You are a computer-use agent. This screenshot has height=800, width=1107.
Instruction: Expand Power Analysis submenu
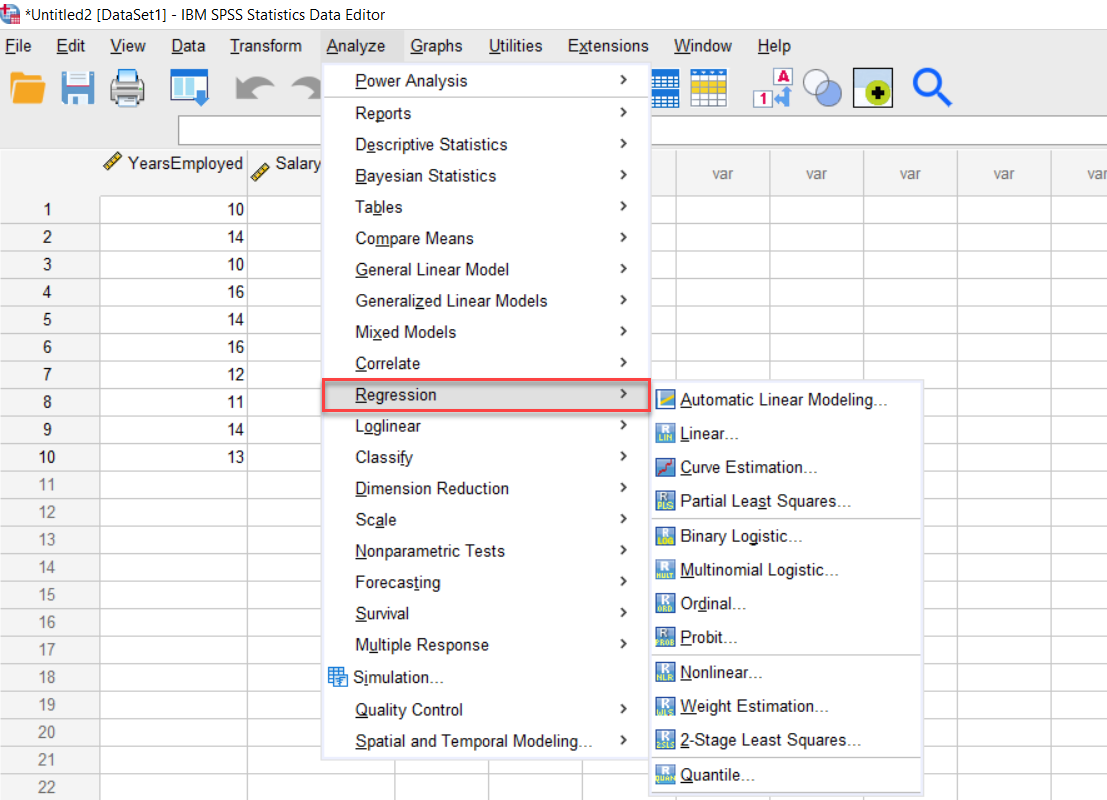[x=485, y=80]
